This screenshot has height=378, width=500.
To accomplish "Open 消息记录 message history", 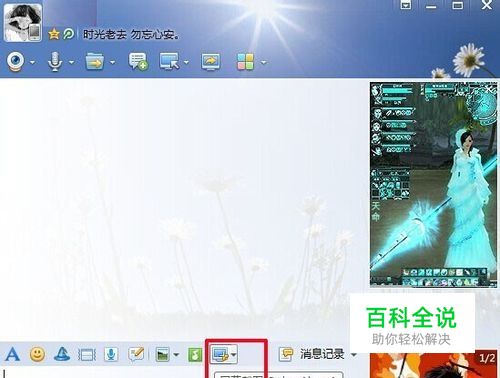I will [312, 354].
